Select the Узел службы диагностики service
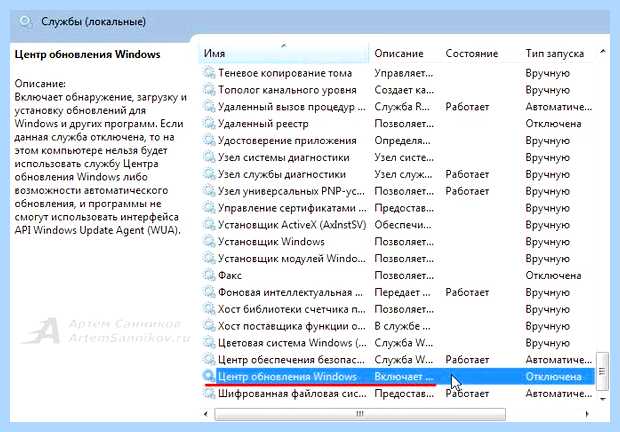 (x=282, y=174)
